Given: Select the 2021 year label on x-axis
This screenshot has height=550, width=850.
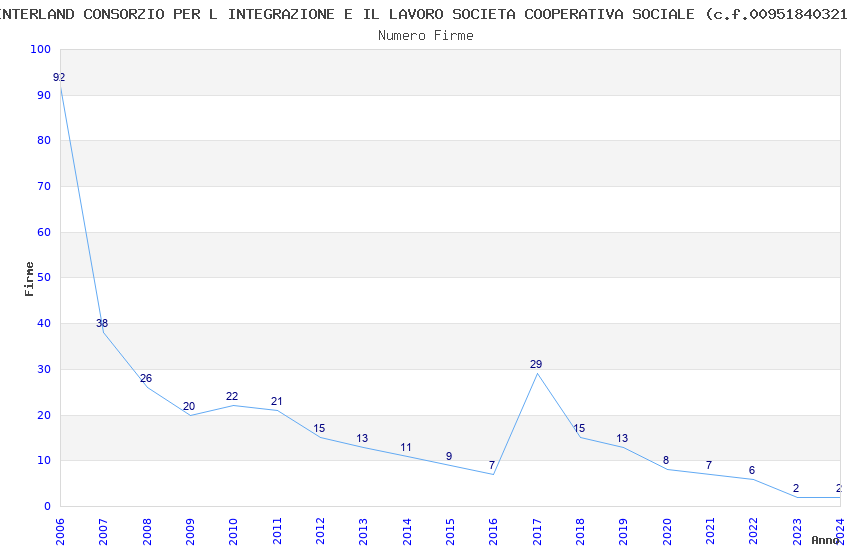Looking at the screenshot, I should tap(711, 532).
